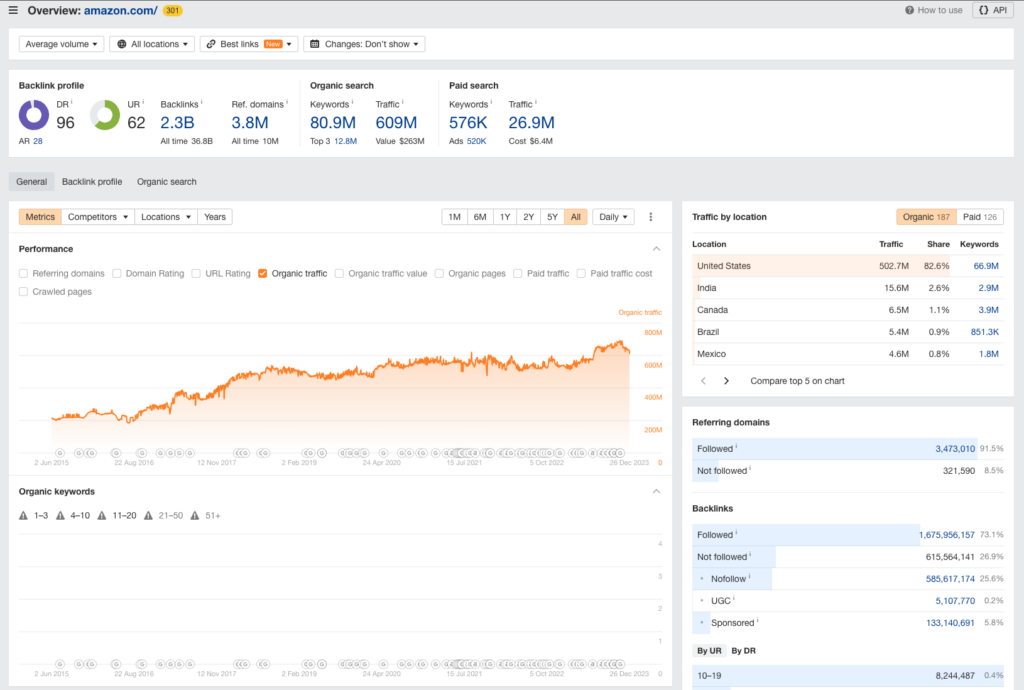Viewport: 1024px width, 690px height.
Task: Select Years chart tab
Action: tap(215, 217)
